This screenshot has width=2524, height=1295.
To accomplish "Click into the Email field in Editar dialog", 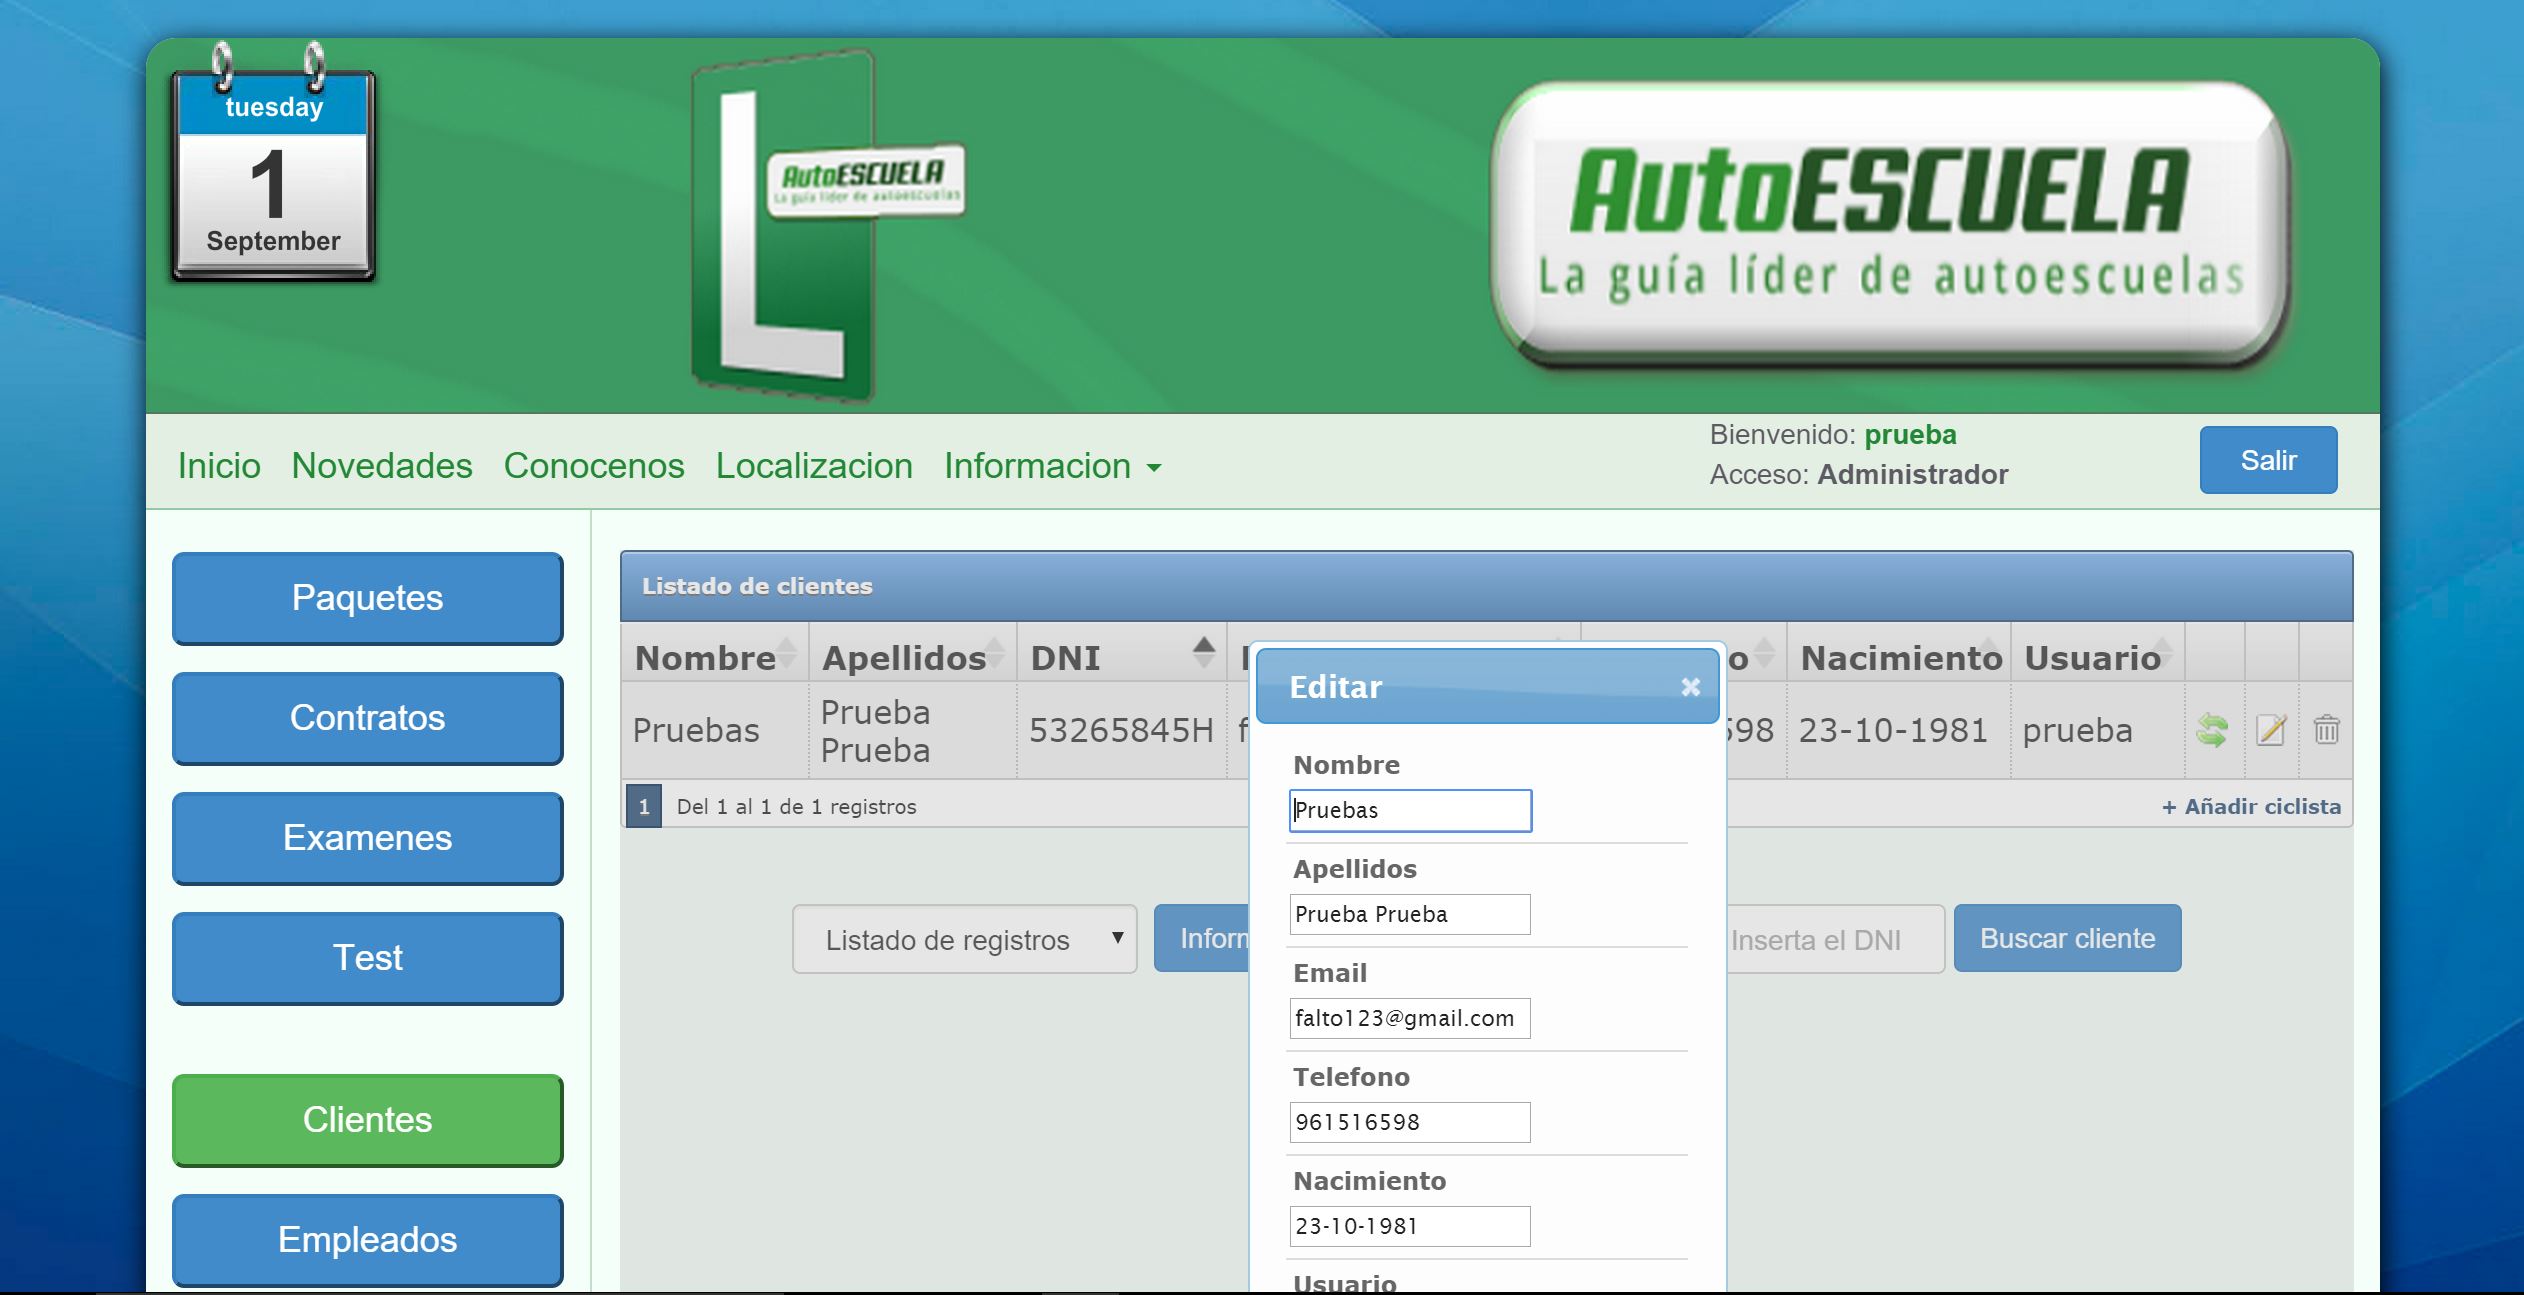I will click(x=1409, y=1018).
